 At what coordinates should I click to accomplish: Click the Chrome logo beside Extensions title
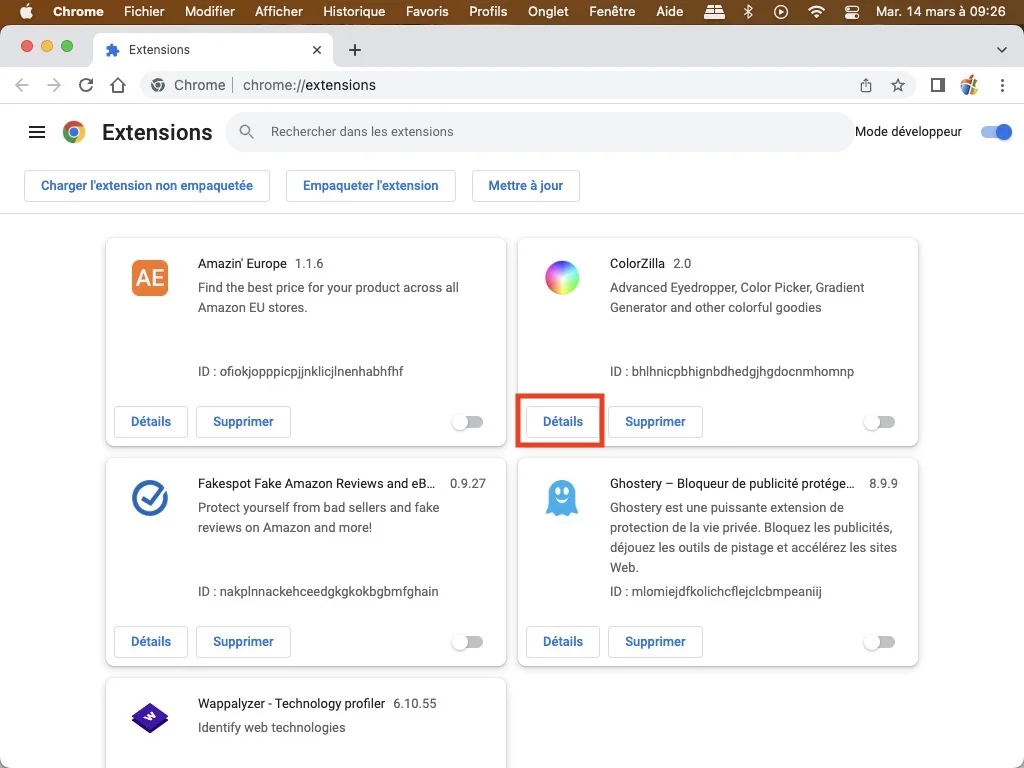coord(74,132)
